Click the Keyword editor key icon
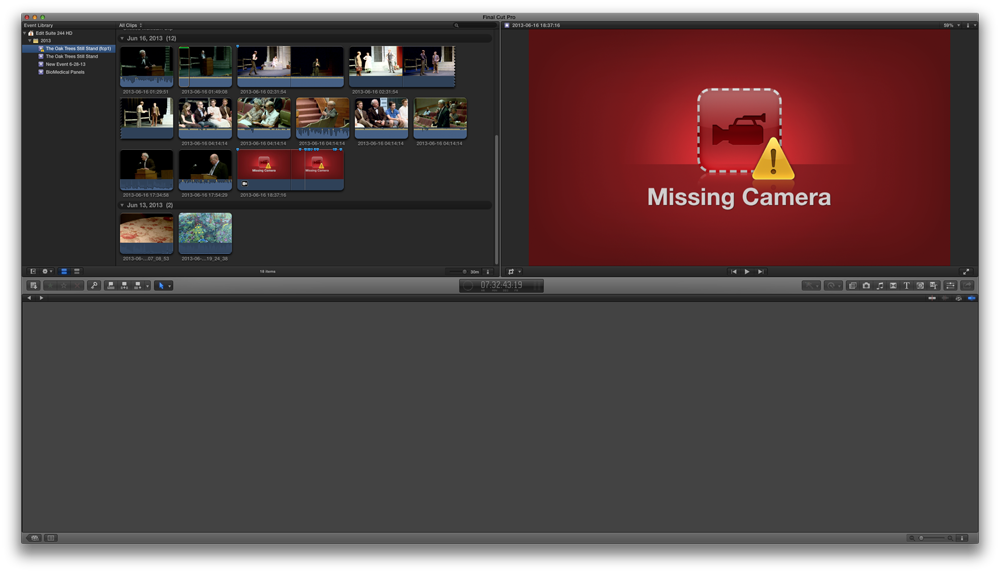The height and width of the screenshot is (573, 1000). point(94,286)
